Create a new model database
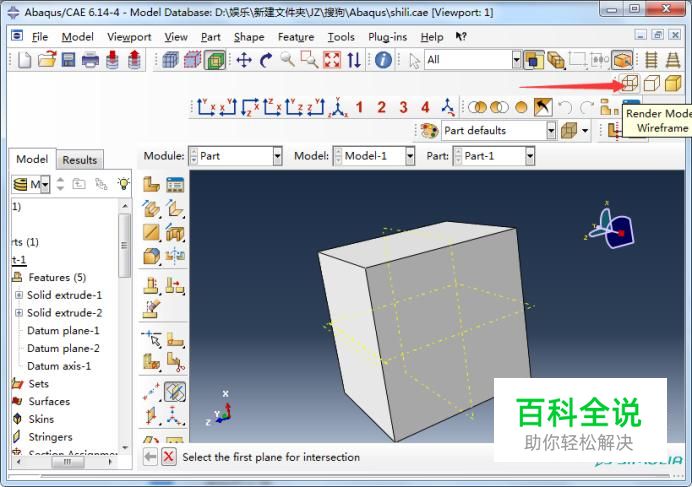Viewport: 692px width, 487px height. [25, 60]
